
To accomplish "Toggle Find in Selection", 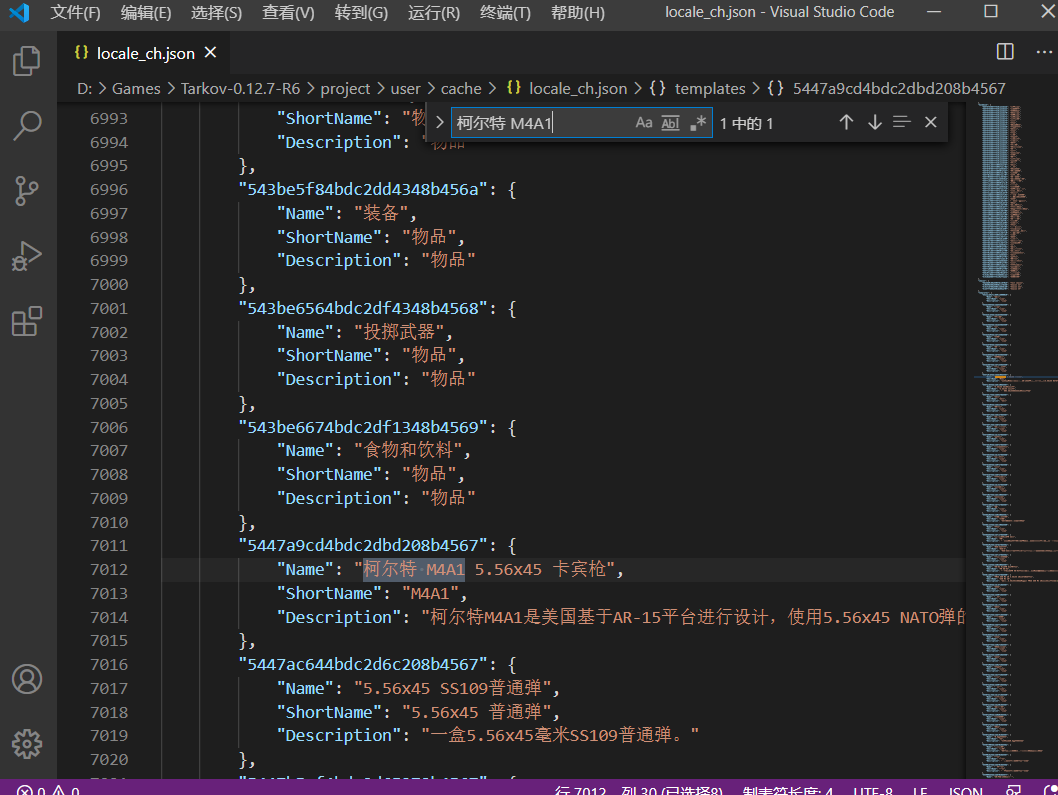I will click(x=901, y=122).
